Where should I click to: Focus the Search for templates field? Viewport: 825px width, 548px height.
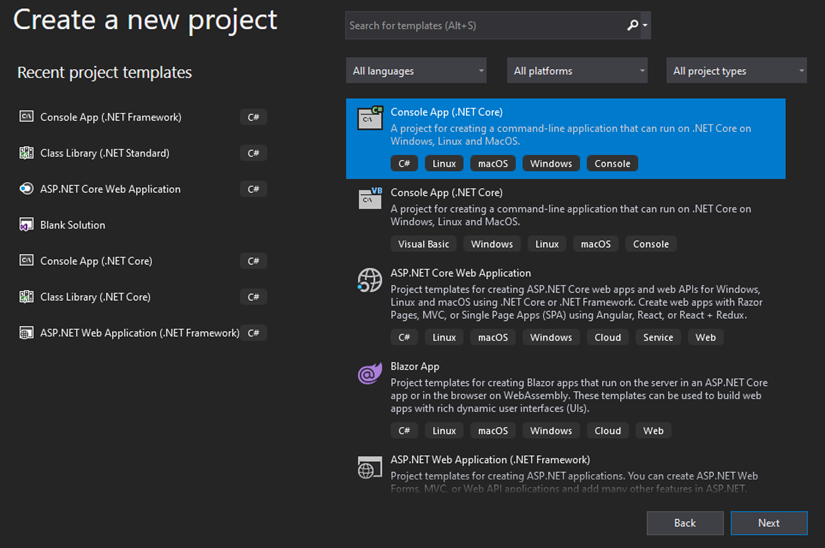[x=485, y=26]
